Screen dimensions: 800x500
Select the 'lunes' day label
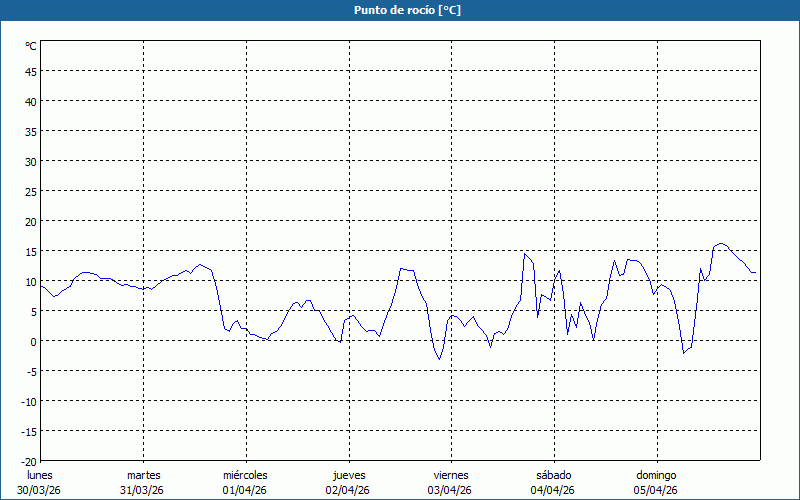[40, 475]
